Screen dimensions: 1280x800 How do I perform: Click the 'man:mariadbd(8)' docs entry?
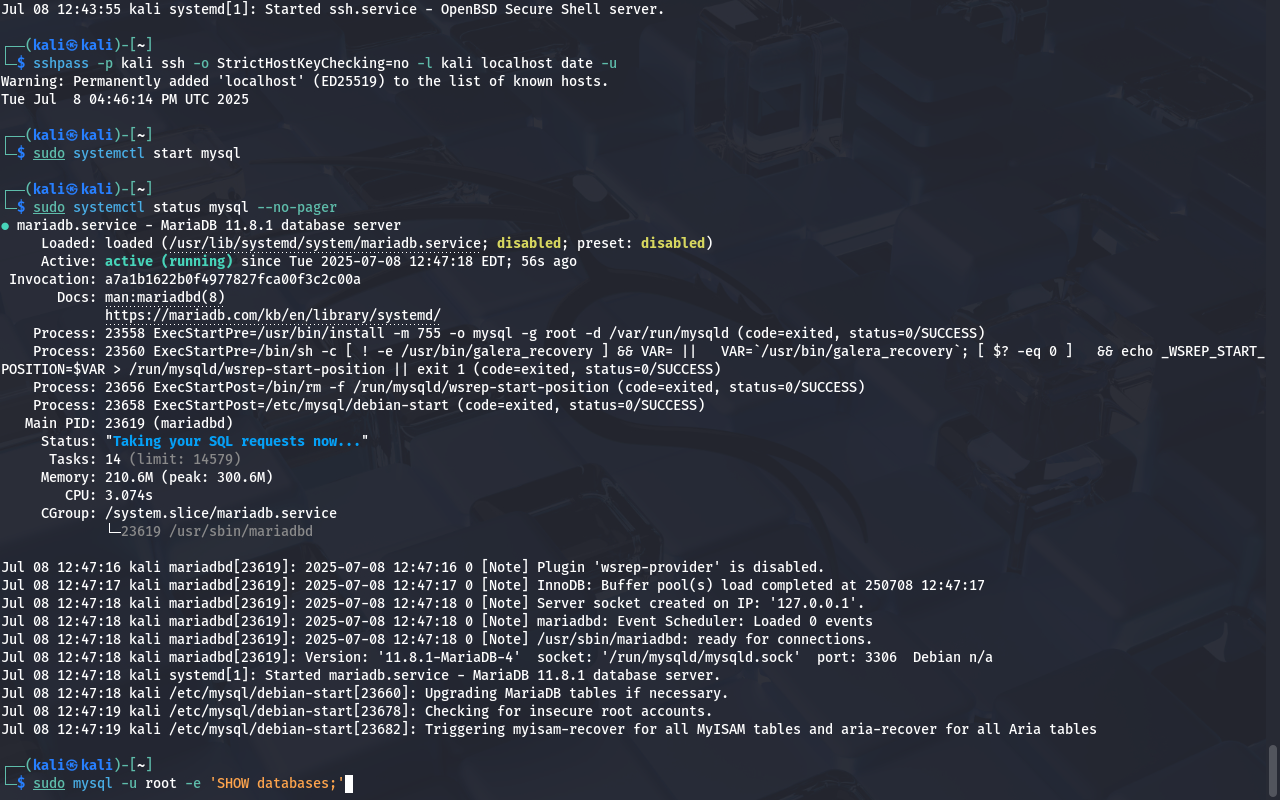coord(165,297)
